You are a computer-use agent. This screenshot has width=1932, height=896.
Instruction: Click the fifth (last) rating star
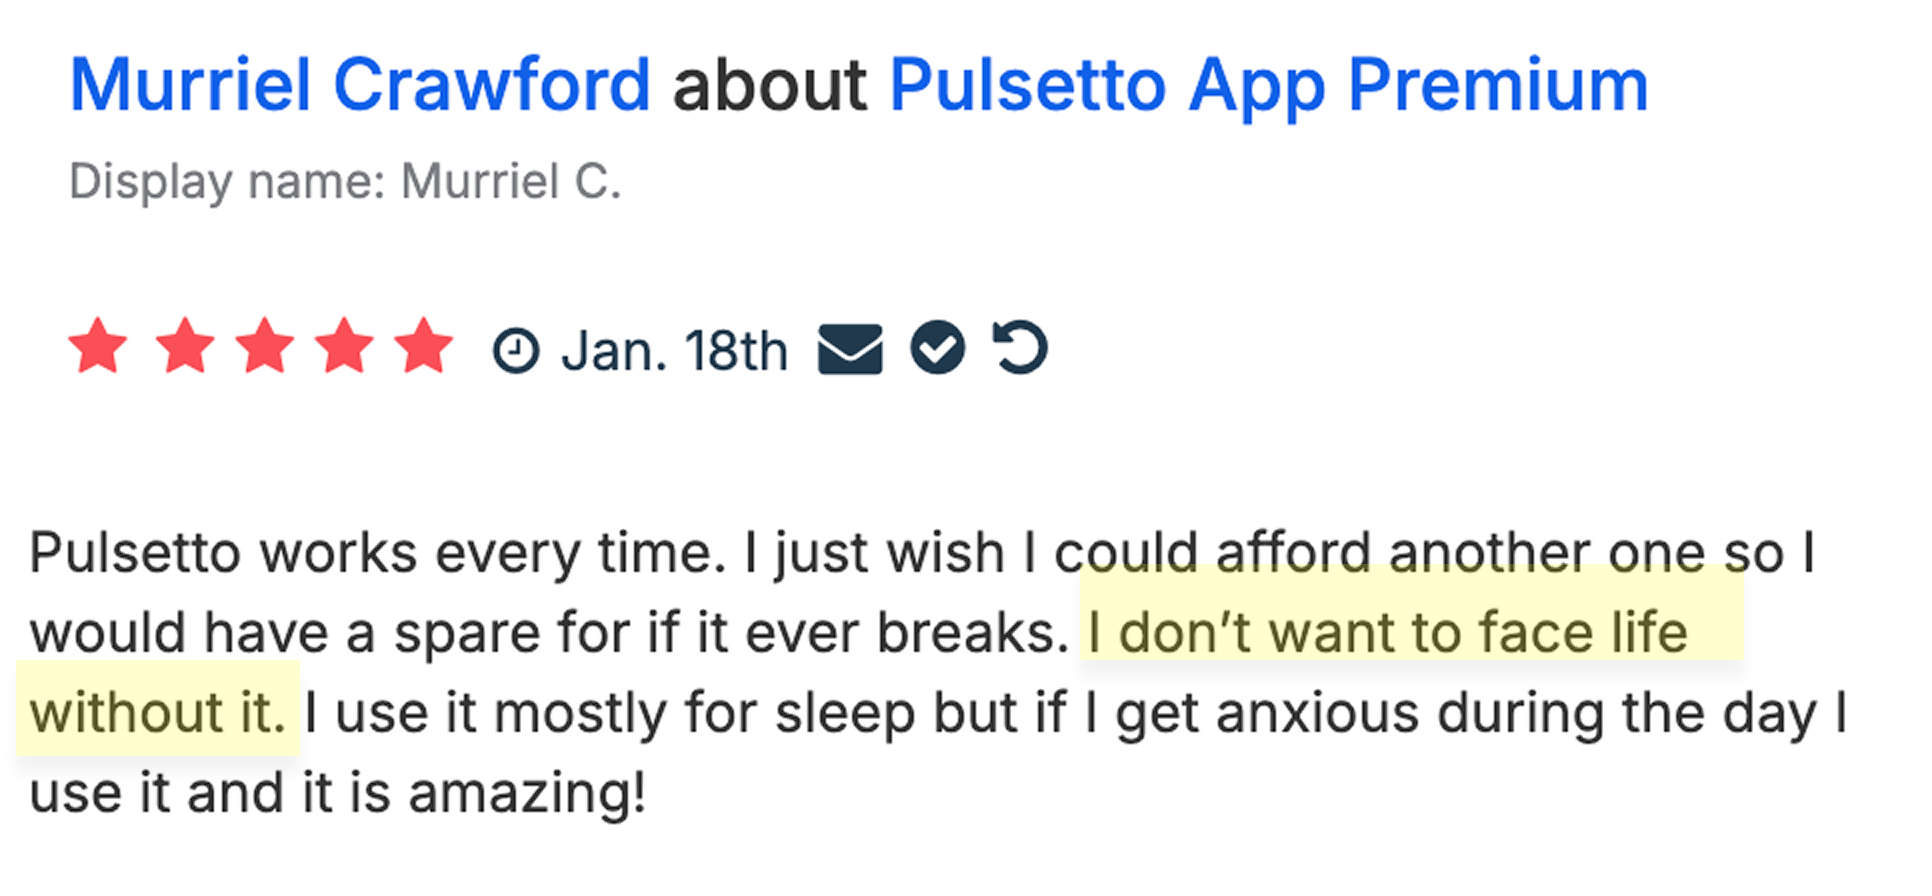[424, 346]
